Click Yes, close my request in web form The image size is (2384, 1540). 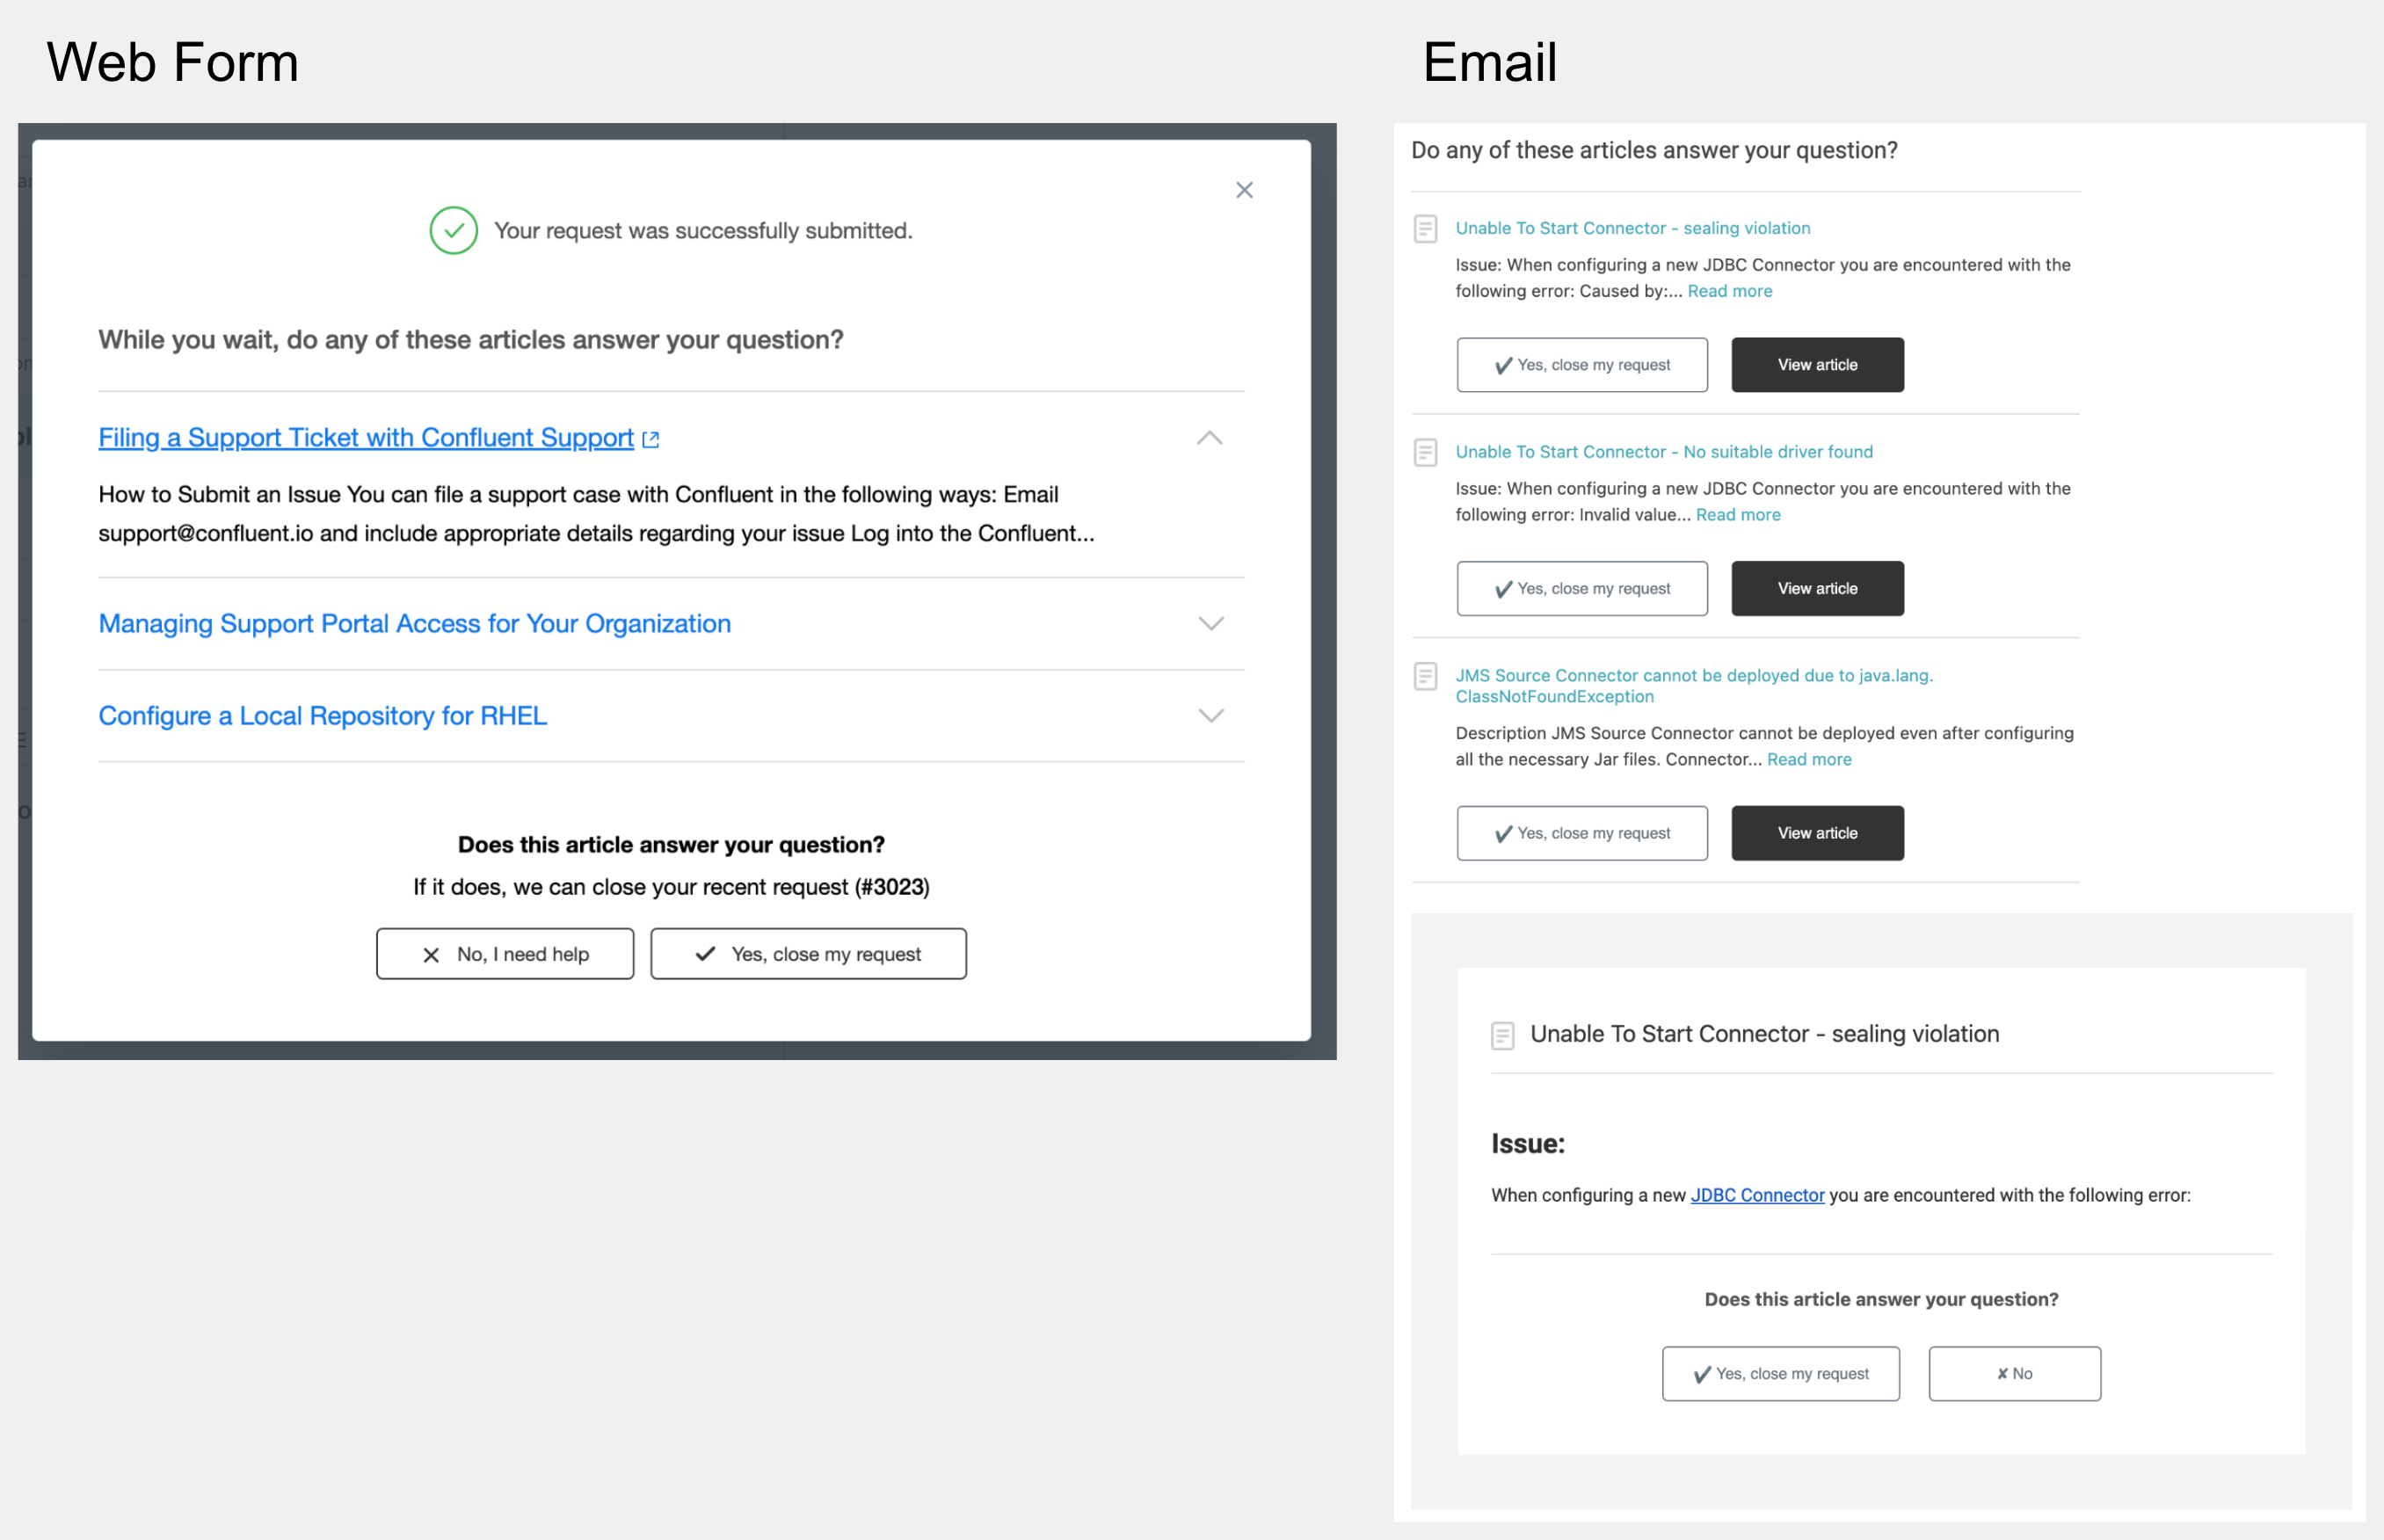808,954
